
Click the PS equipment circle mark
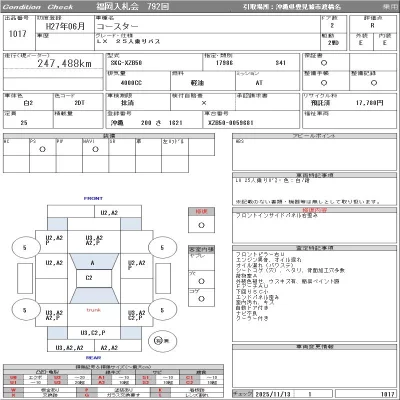pos(42,150)
